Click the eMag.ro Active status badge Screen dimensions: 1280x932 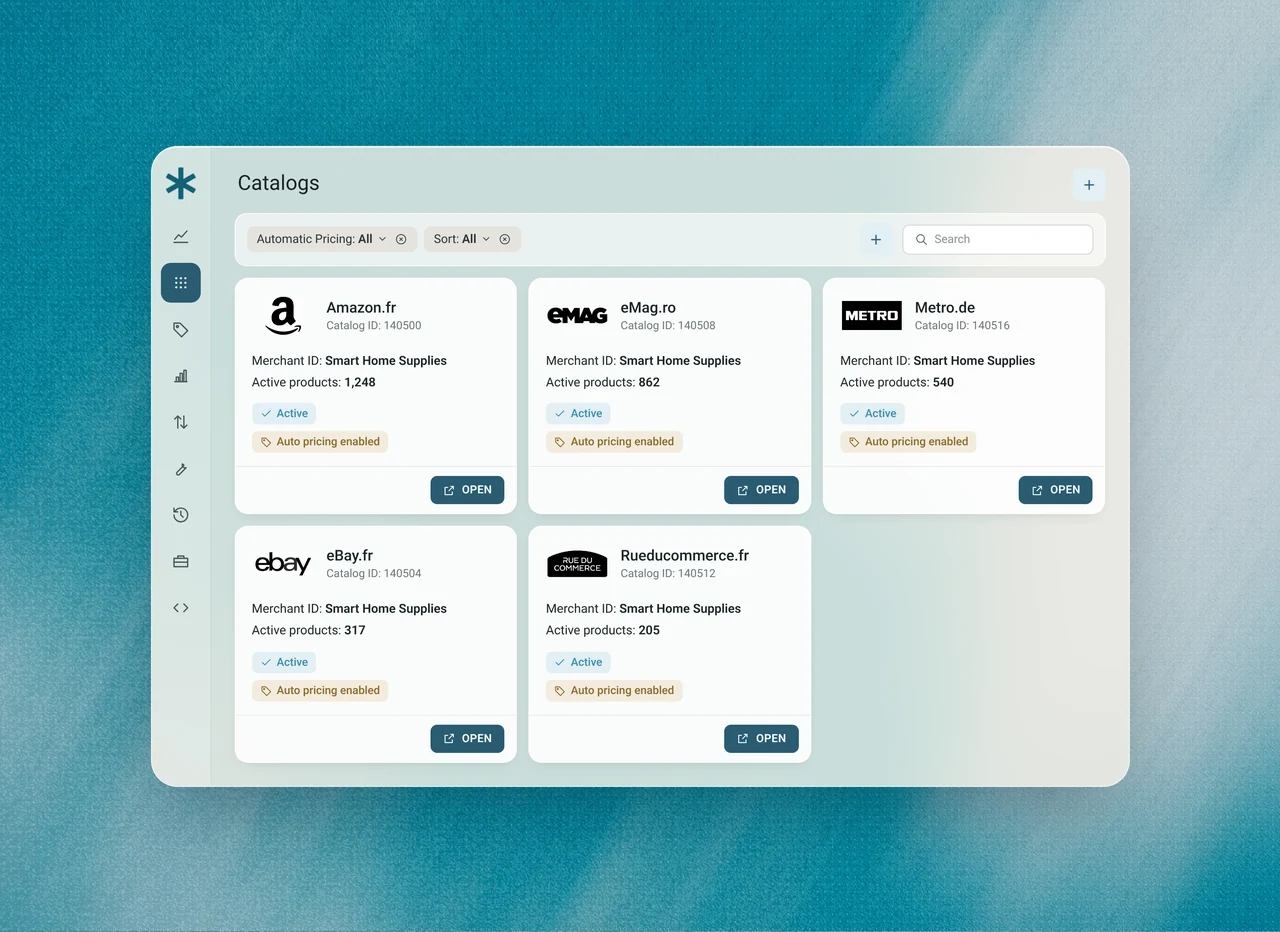(578, 413)
